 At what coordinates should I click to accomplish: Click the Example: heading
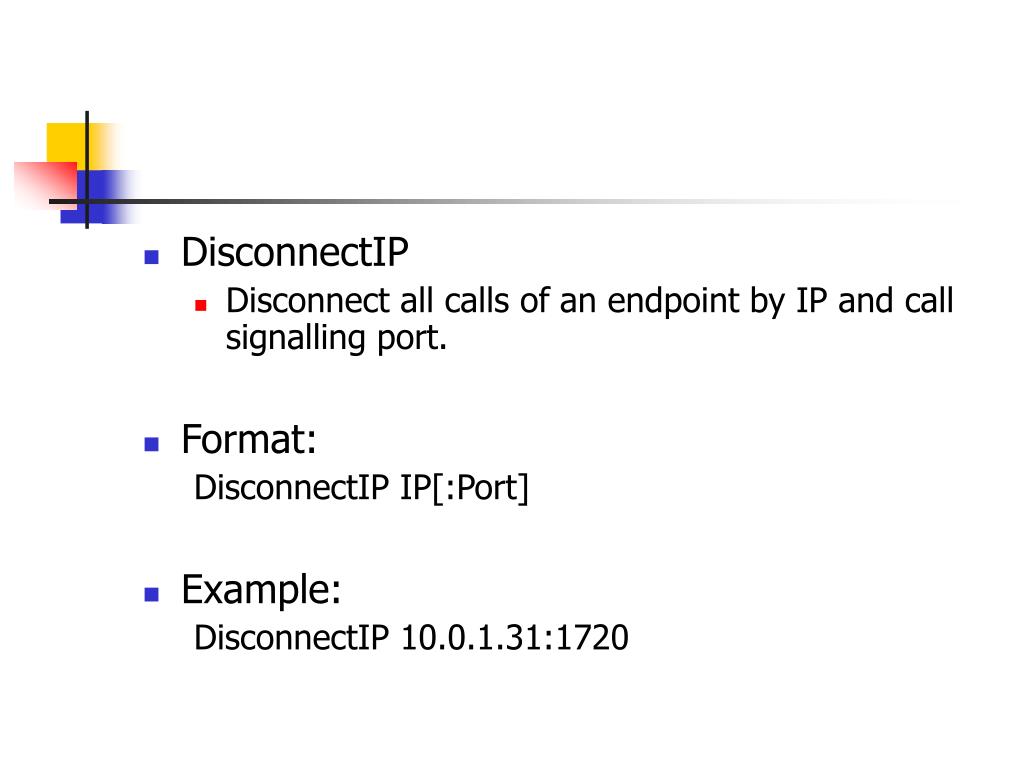tap(261, 590)
